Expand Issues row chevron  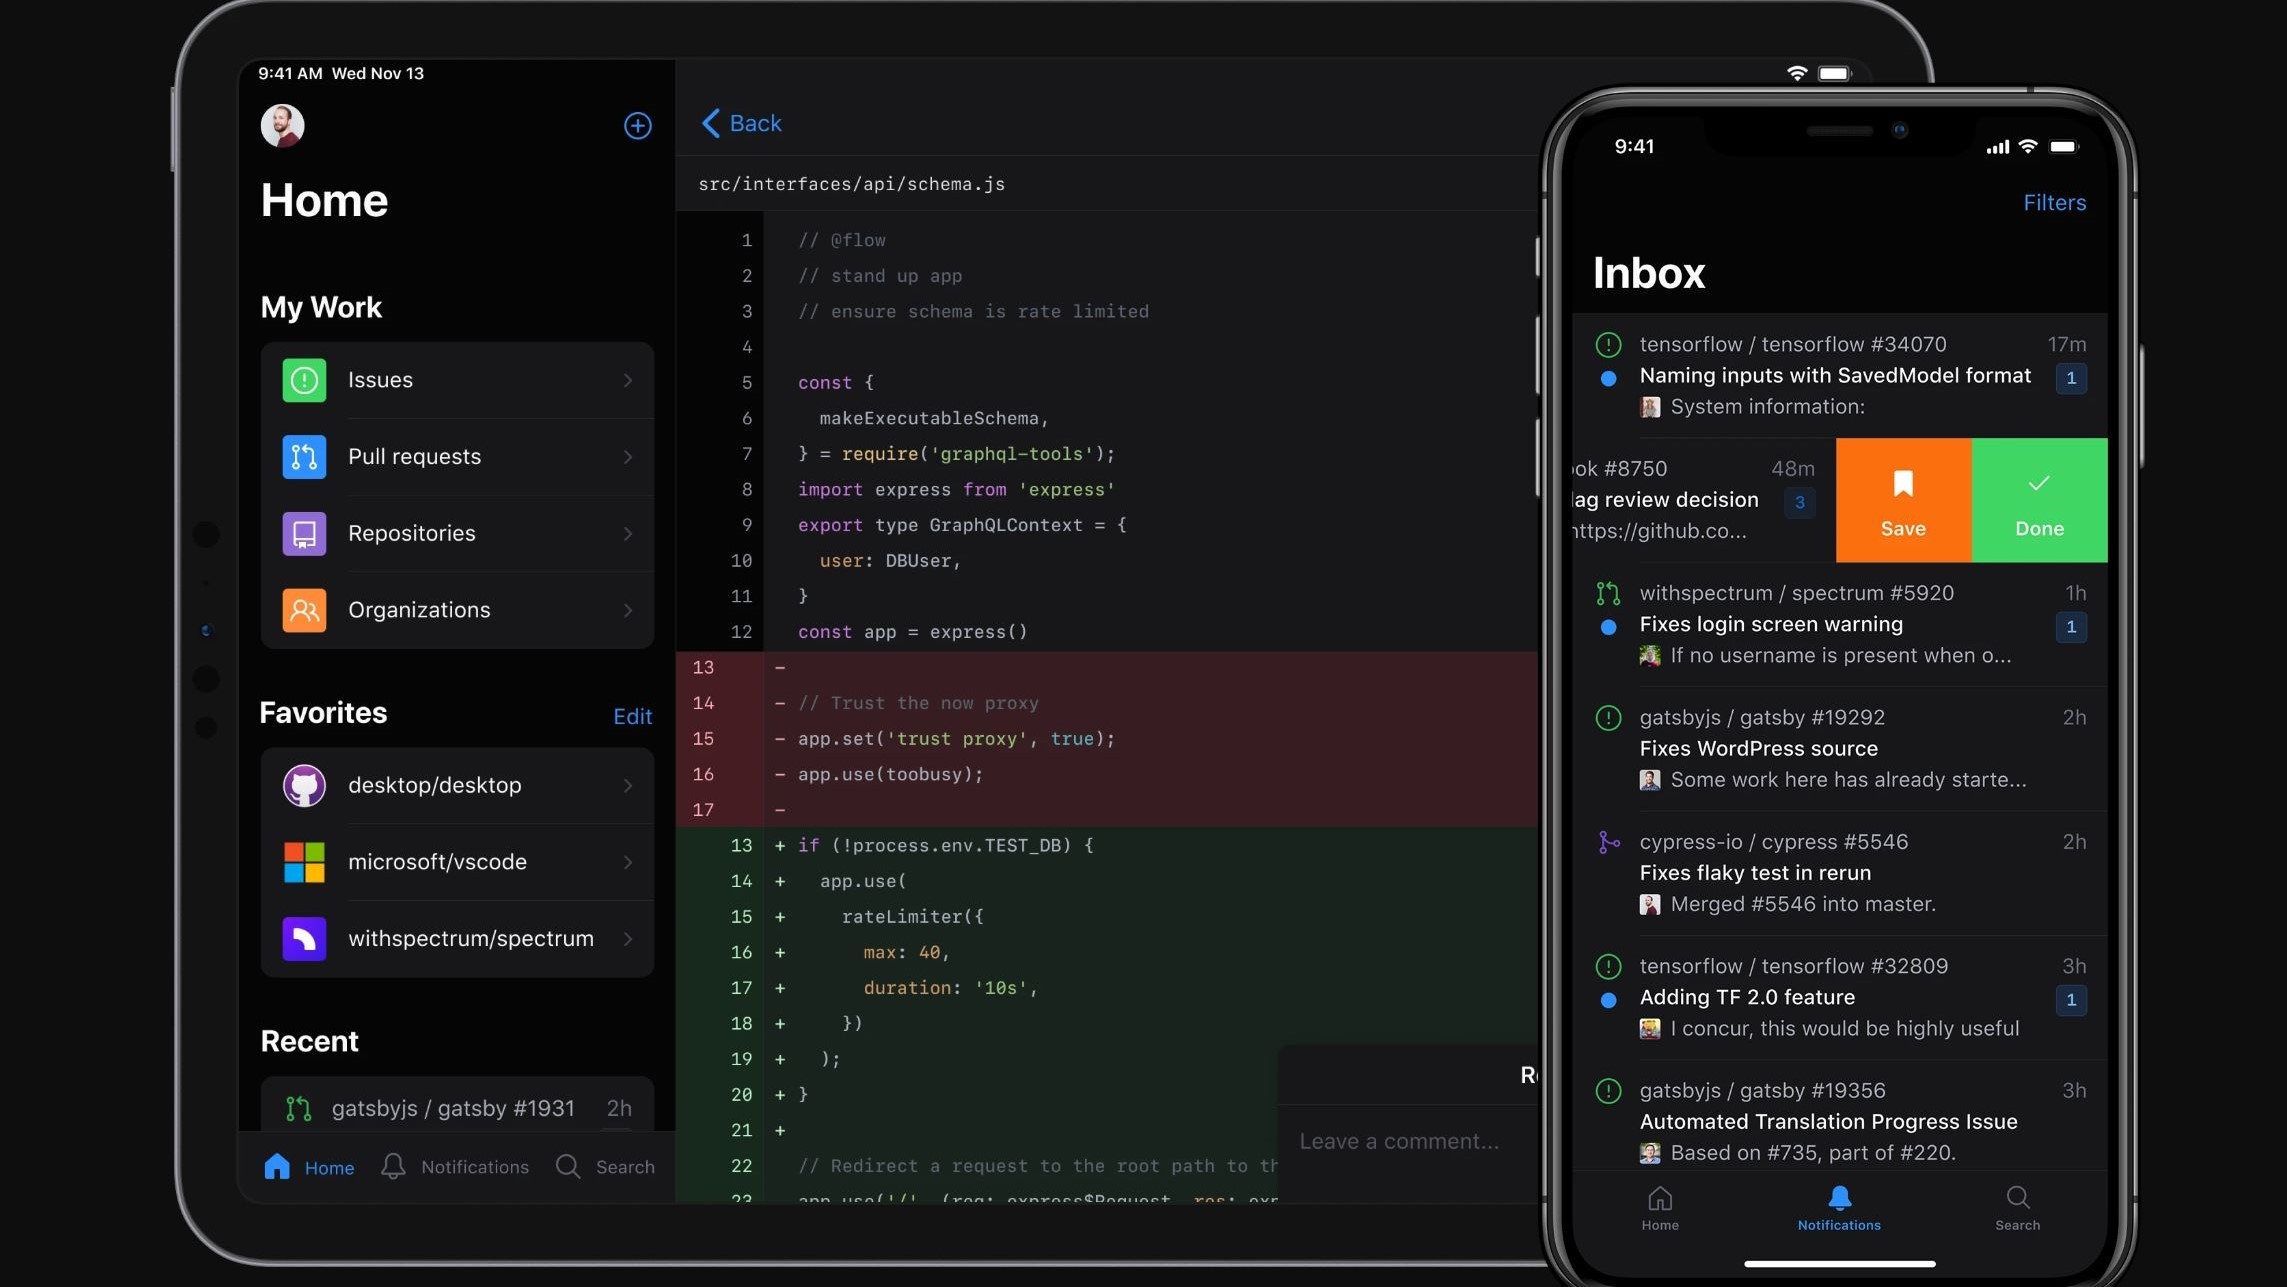[628, 380]
